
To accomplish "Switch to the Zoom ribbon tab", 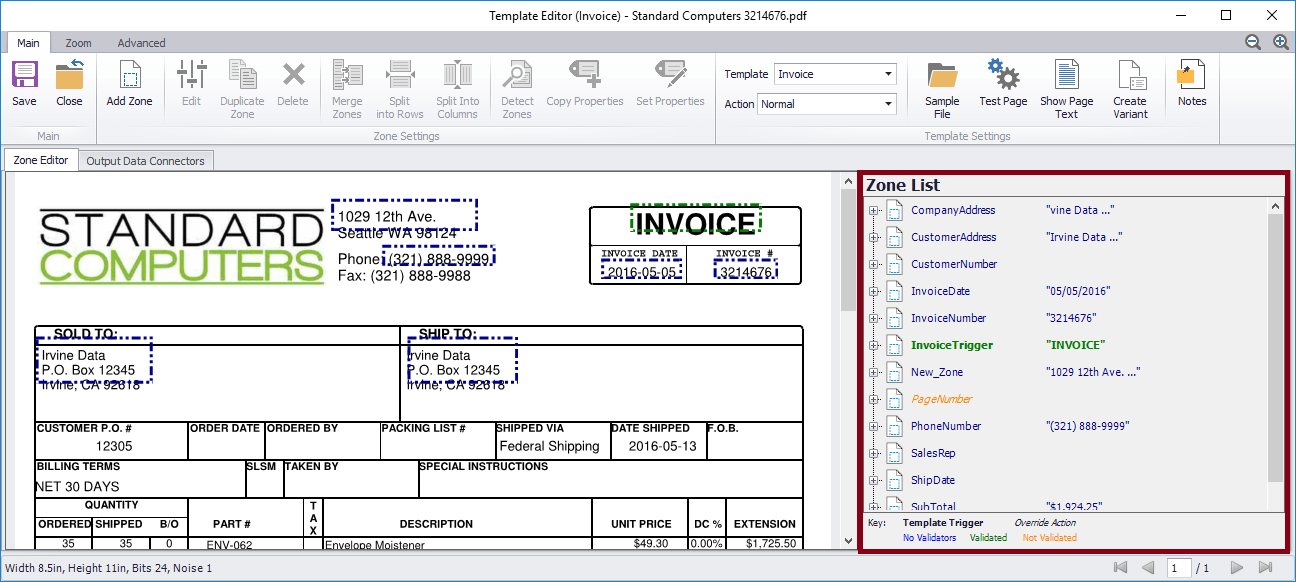I will 79,43.
